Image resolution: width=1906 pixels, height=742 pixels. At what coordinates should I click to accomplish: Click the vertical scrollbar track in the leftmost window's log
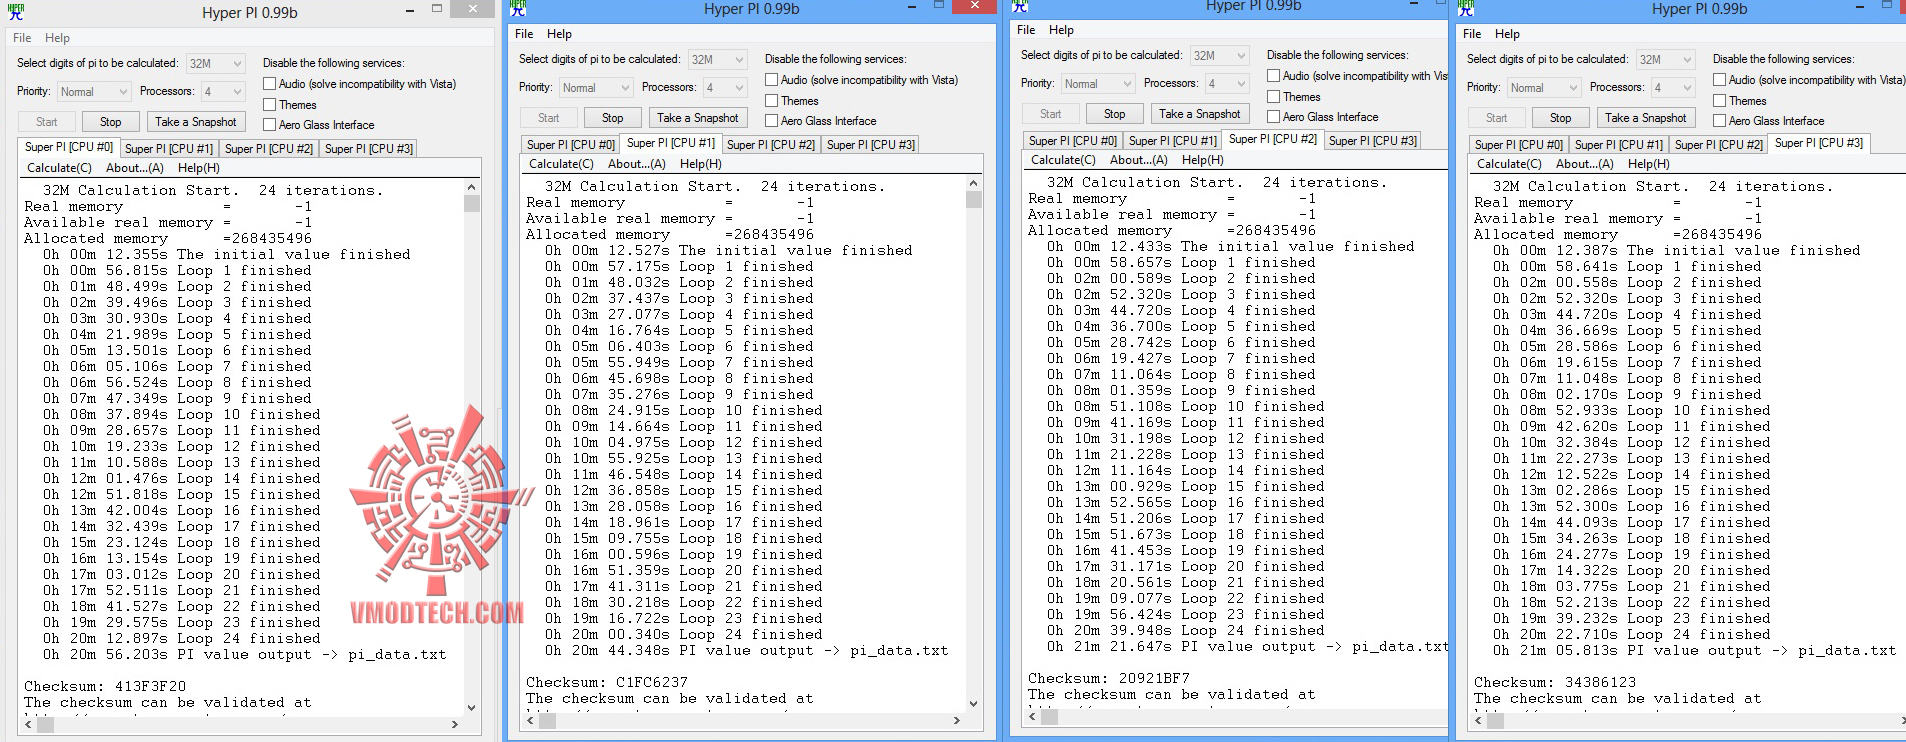click(472, 455)
